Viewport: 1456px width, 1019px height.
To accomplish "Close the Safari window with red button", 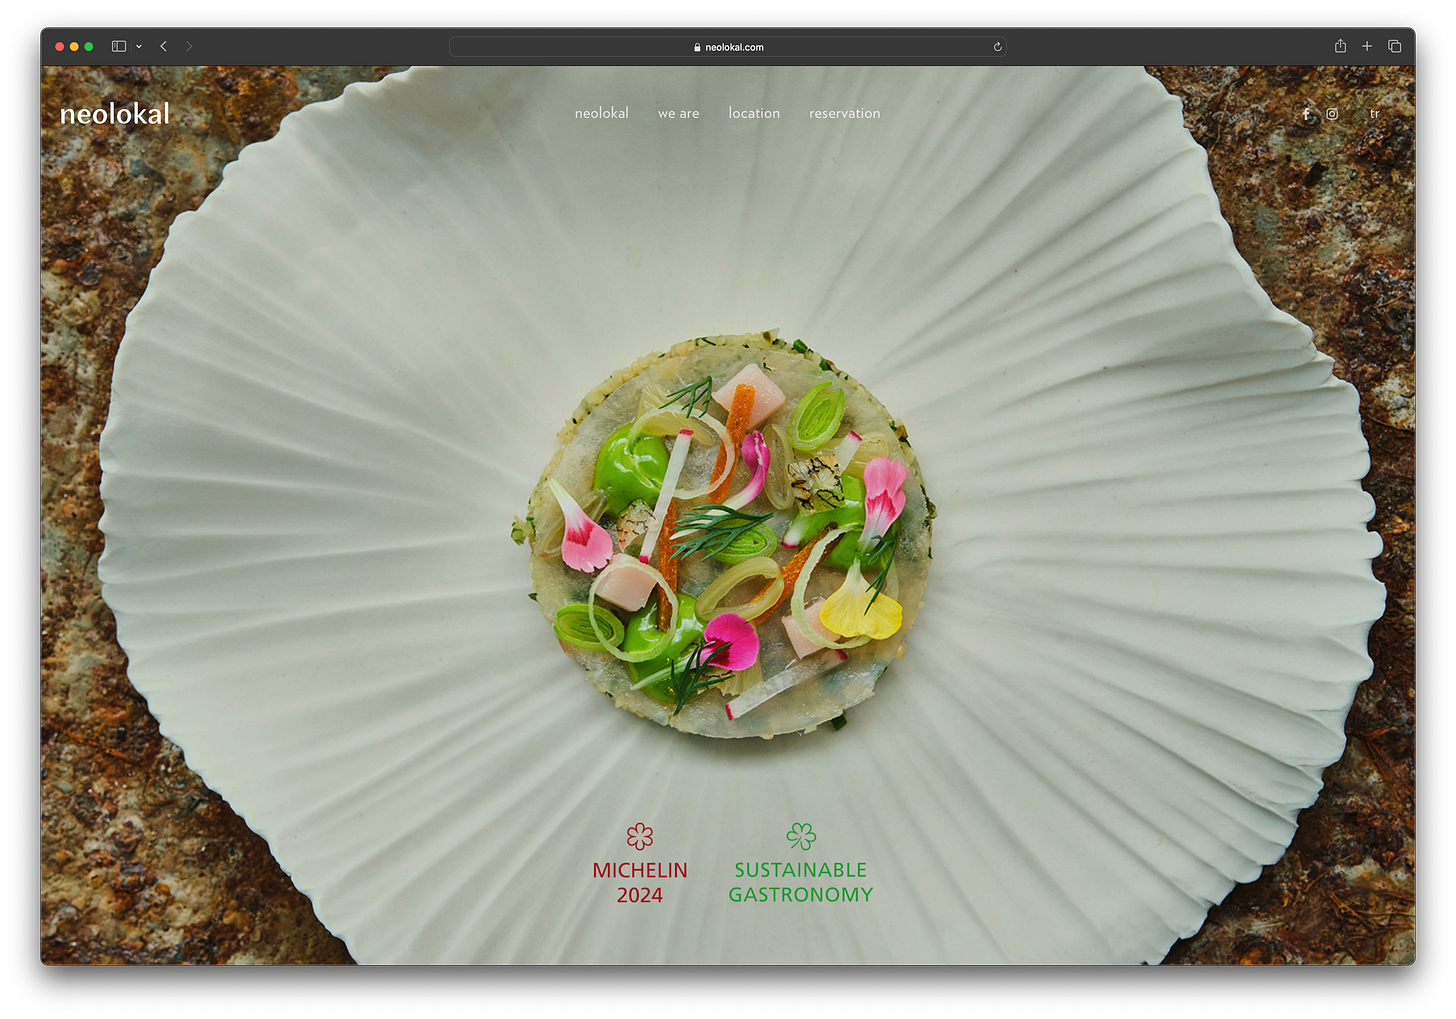I will coord(59,46).
